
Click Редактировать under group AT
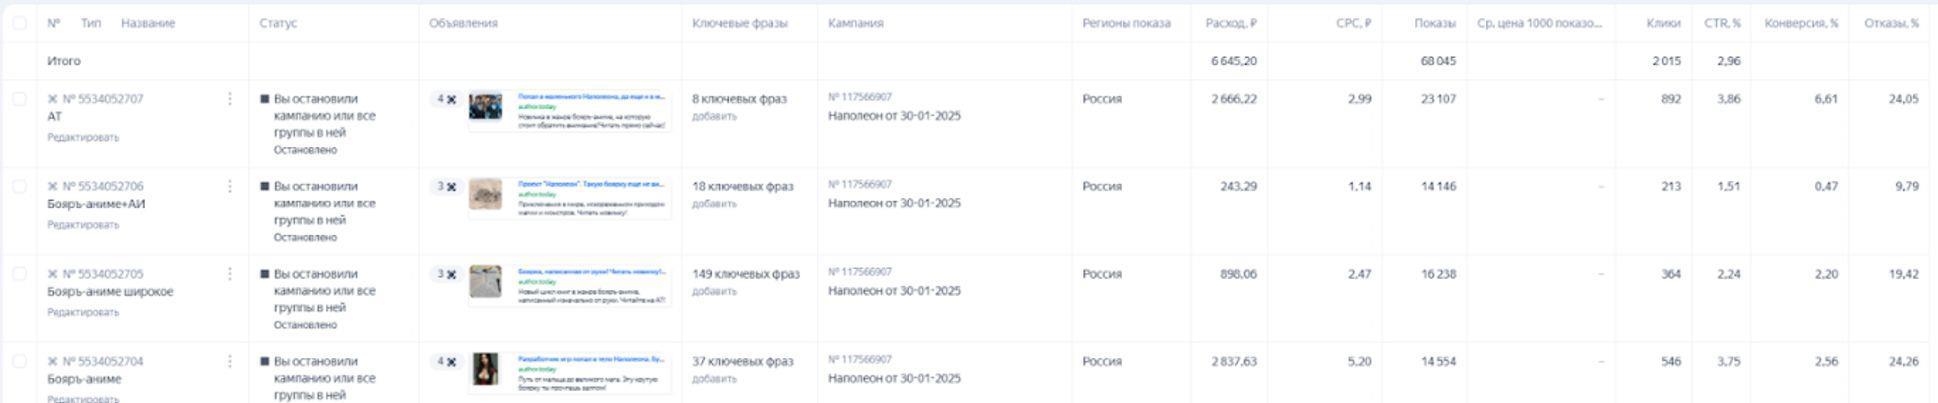[83, 138]
